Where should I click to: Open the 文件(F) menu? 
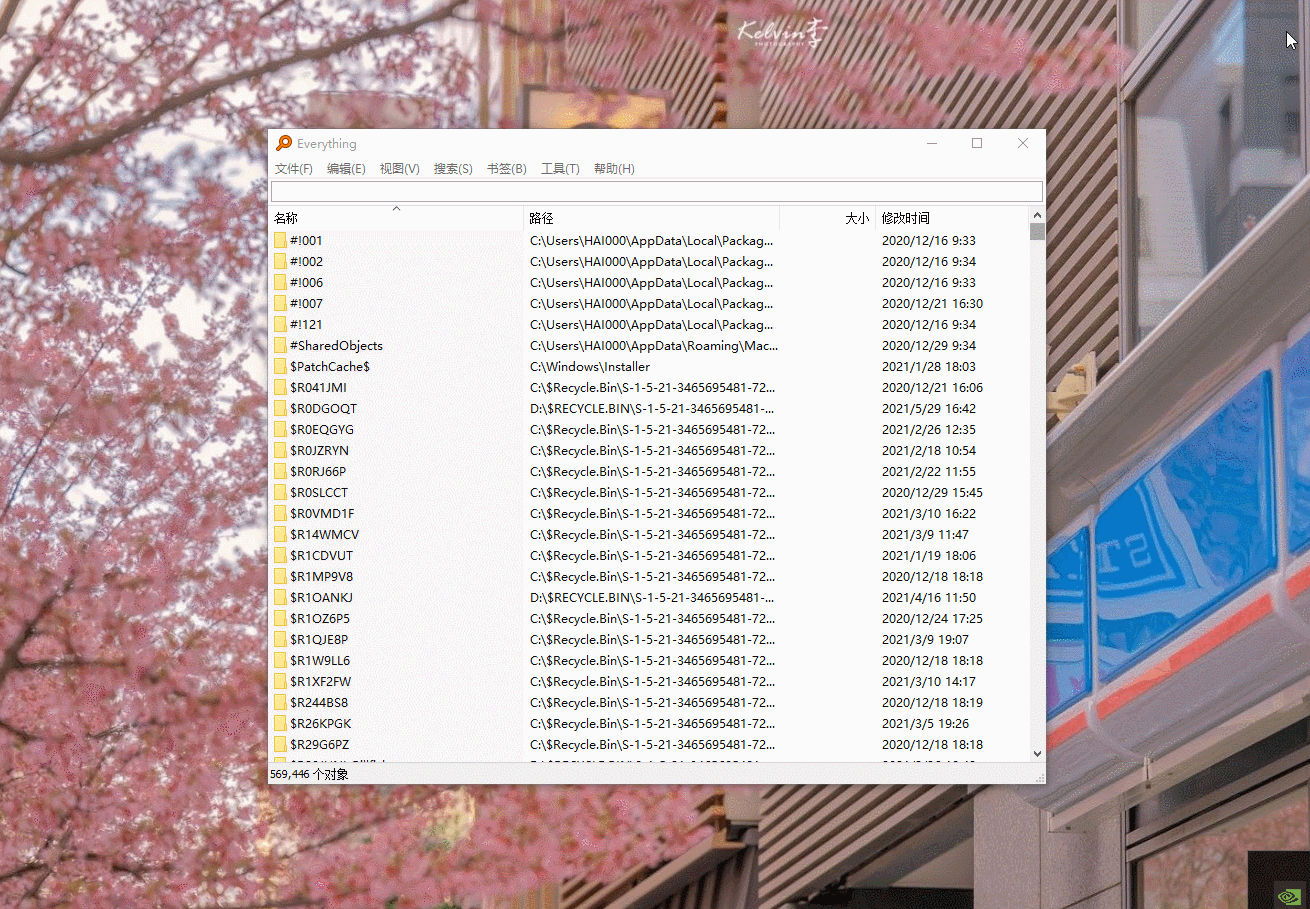tap(294, 169)
